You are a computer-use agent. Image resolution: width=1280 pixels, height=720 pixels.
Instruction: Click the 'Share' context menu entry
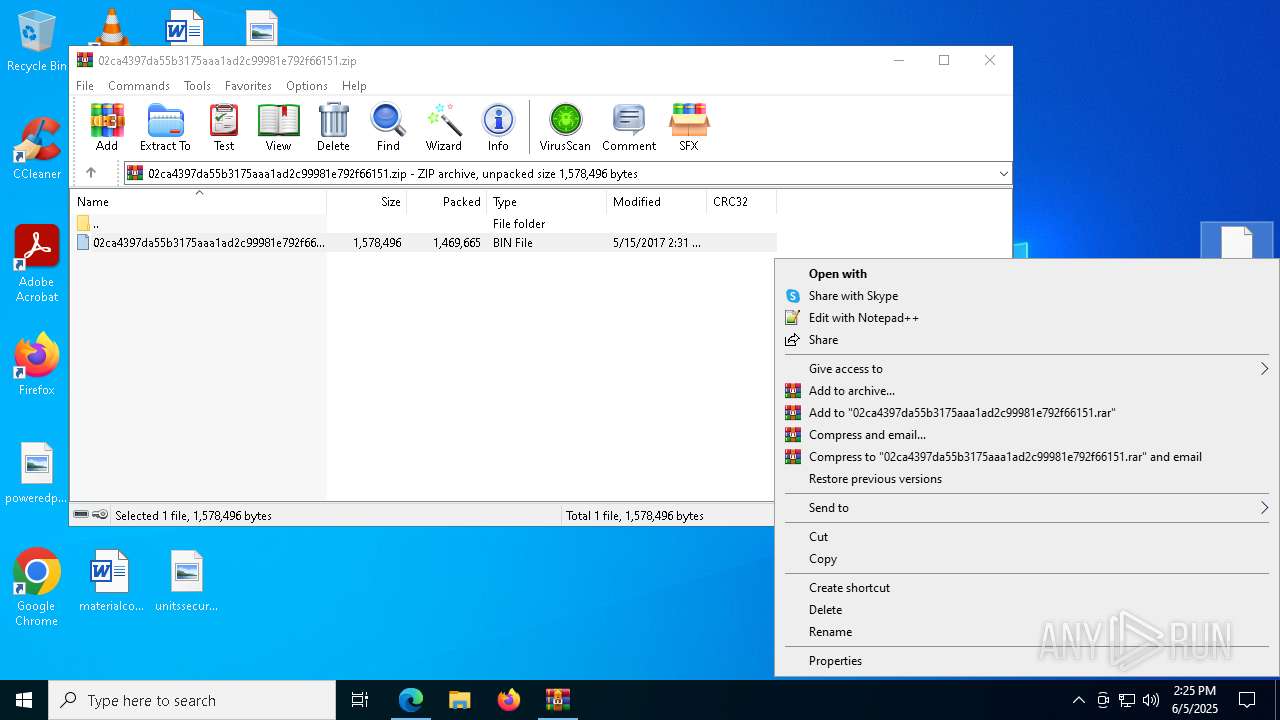point(1026,340)
